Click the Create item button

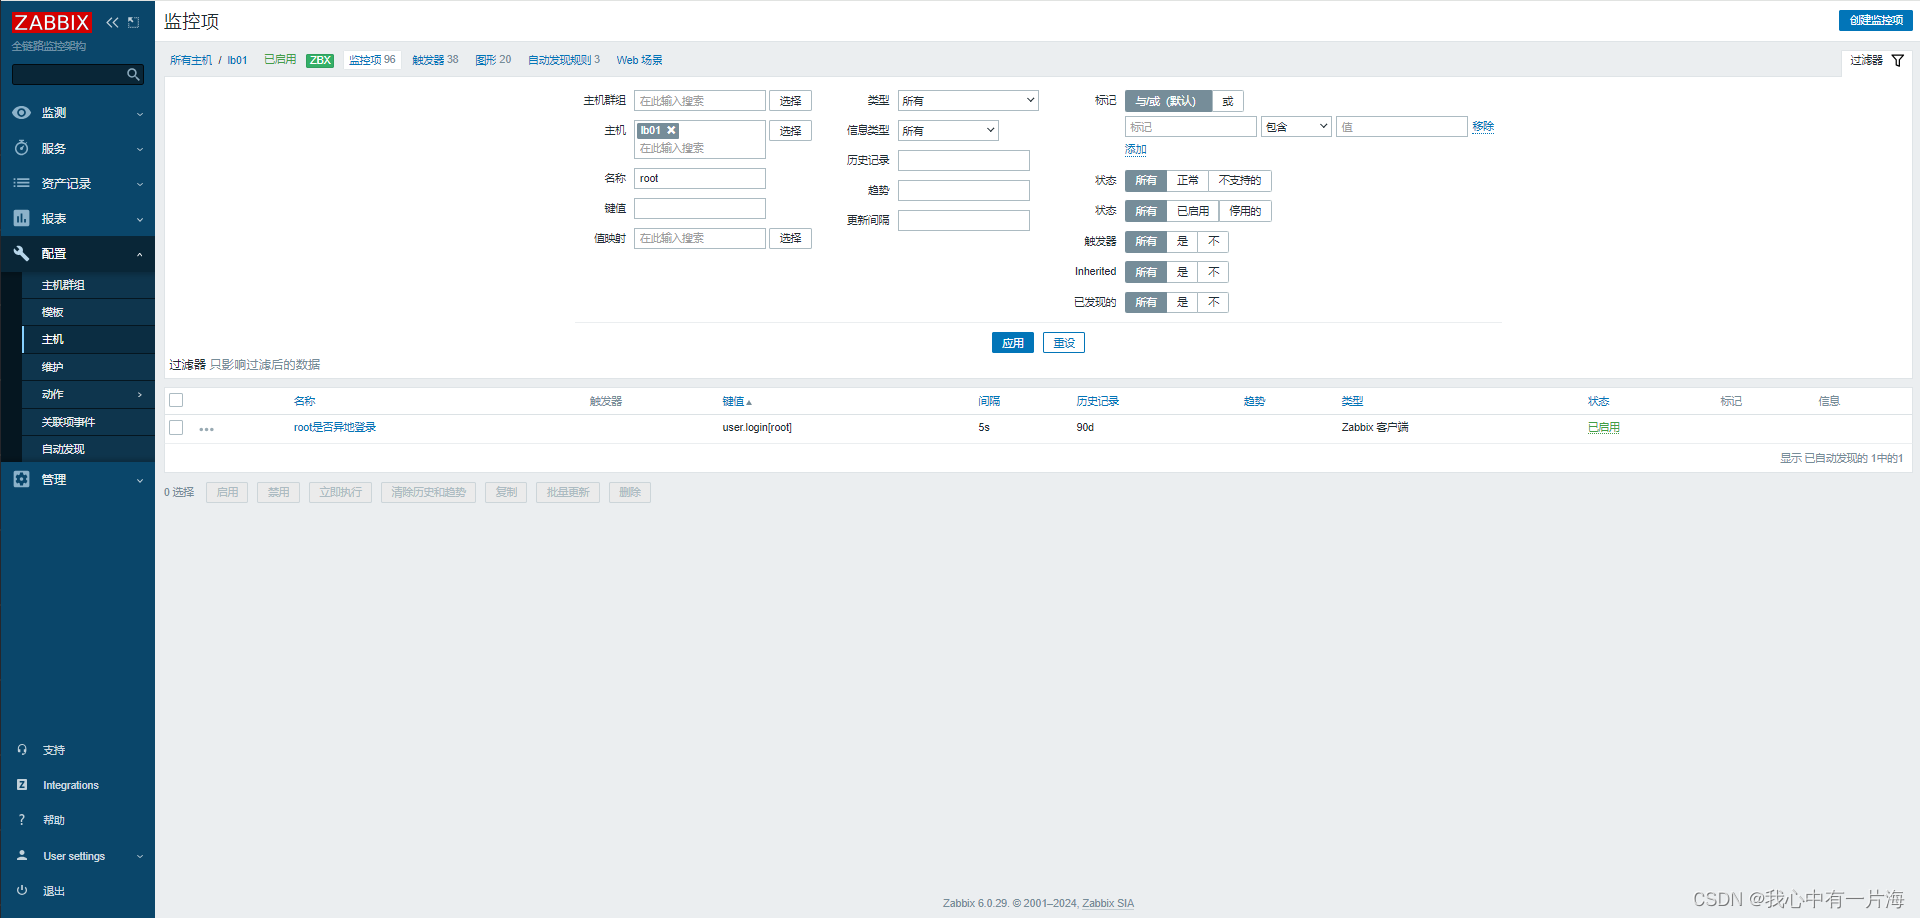pyautogui.click(x=1876, y=20)
